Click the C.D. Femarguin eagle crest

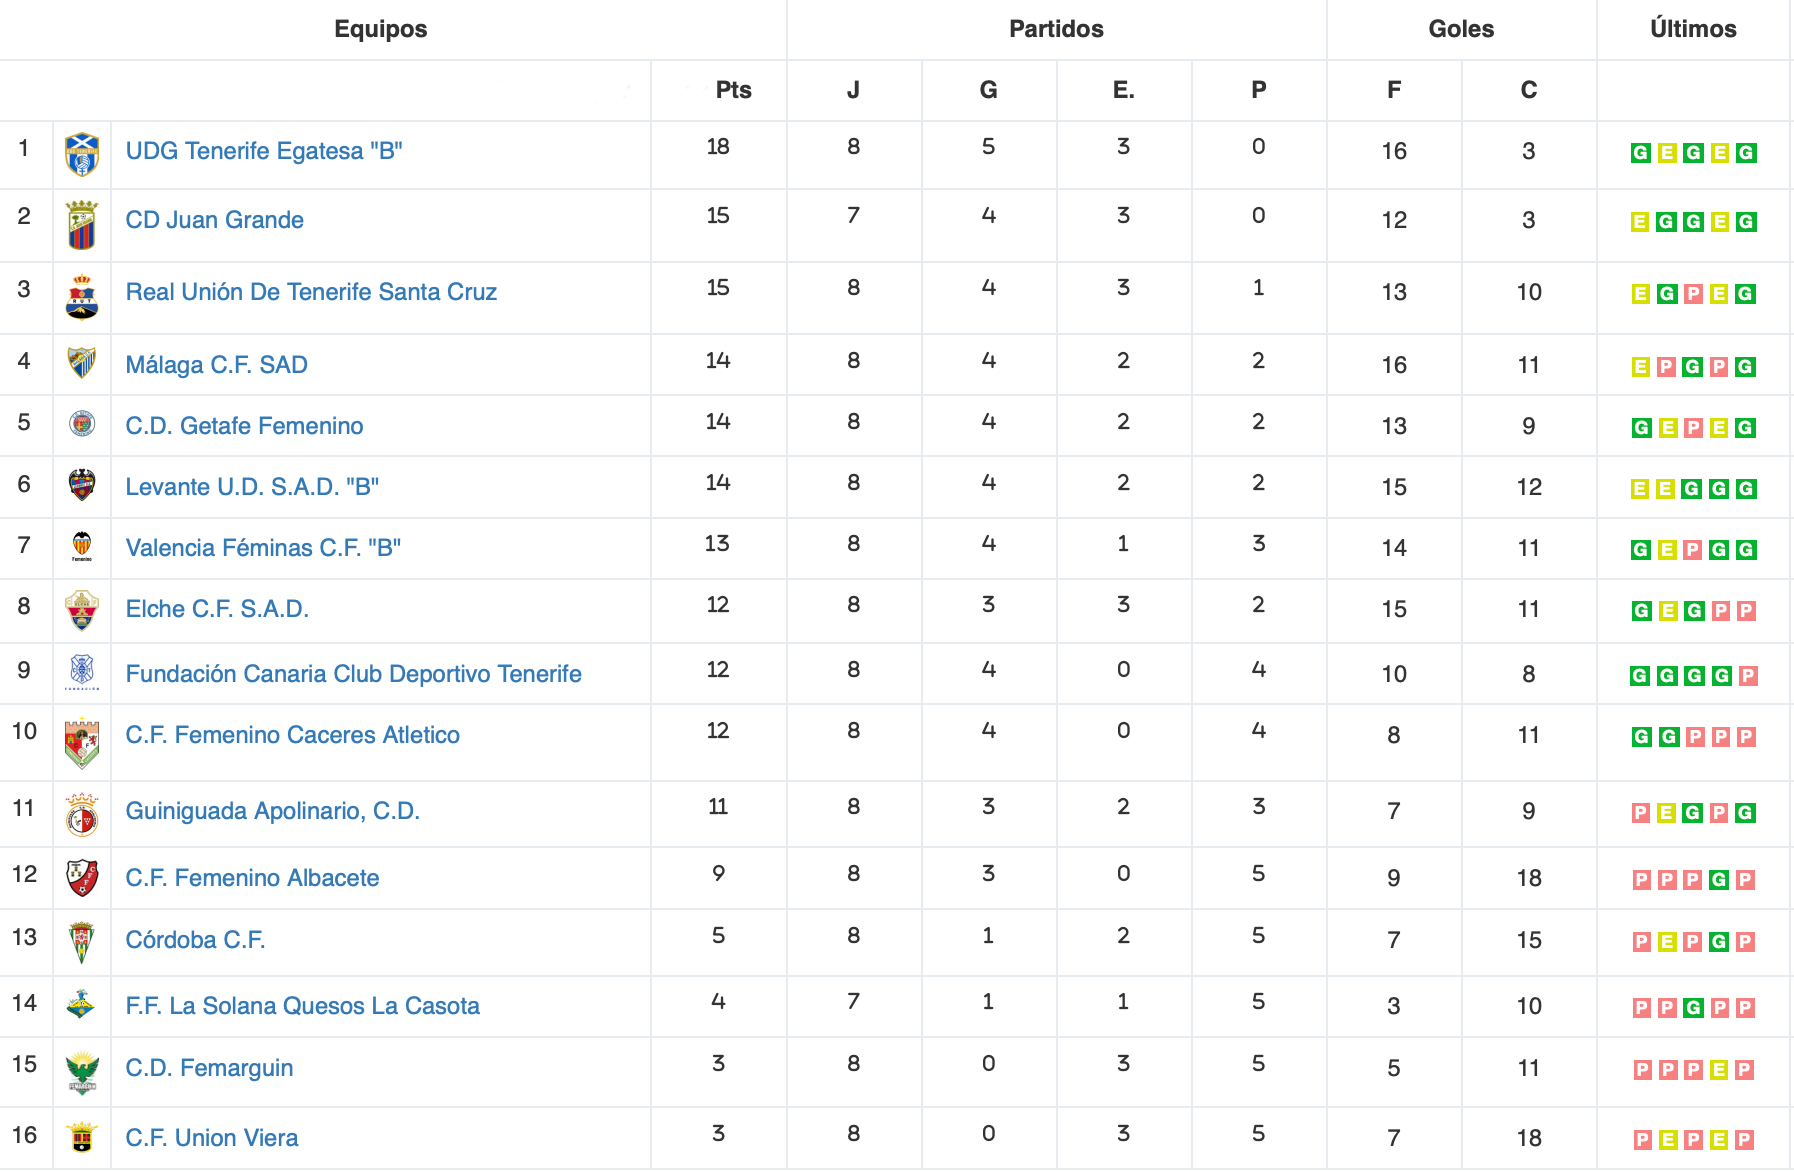point(82,1072)
